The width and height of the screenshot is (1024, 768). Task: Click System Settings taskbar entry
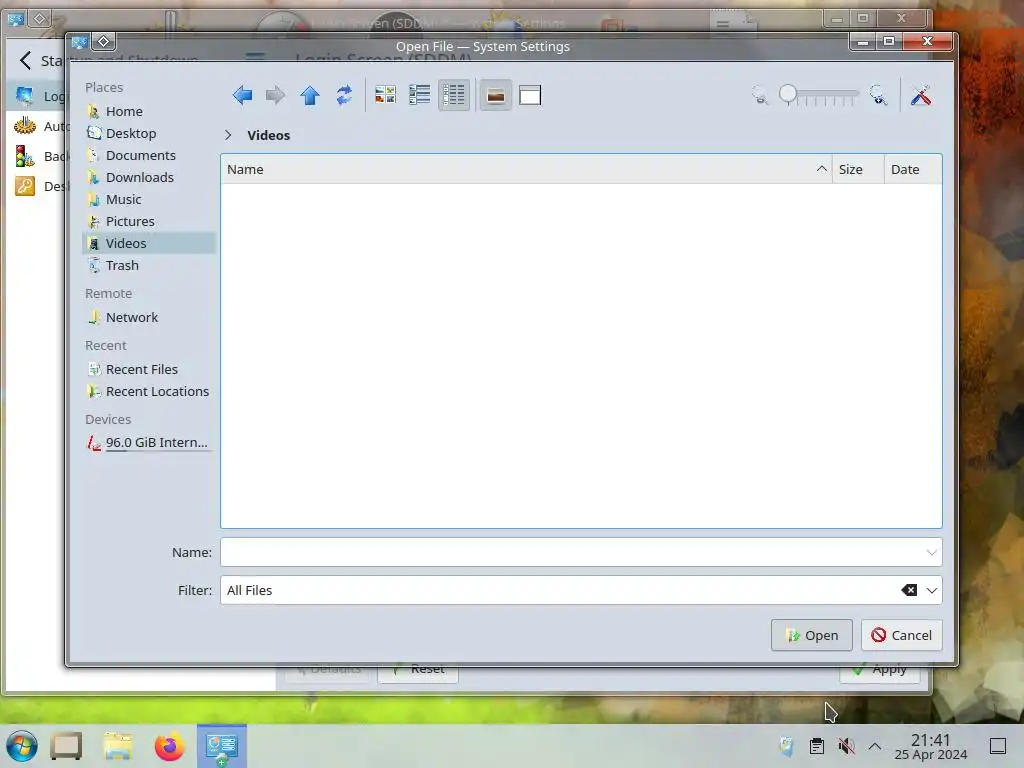(222, 746)
